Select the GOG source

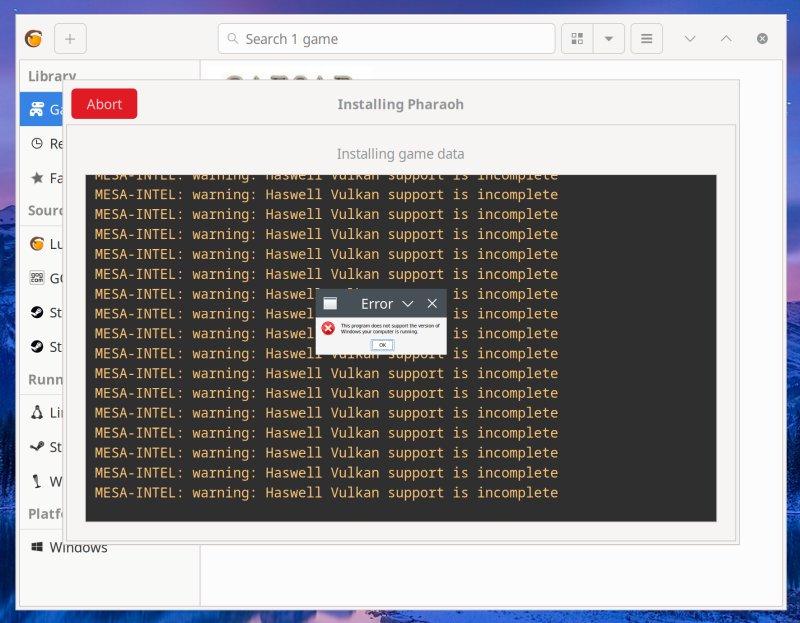point(55,278)
